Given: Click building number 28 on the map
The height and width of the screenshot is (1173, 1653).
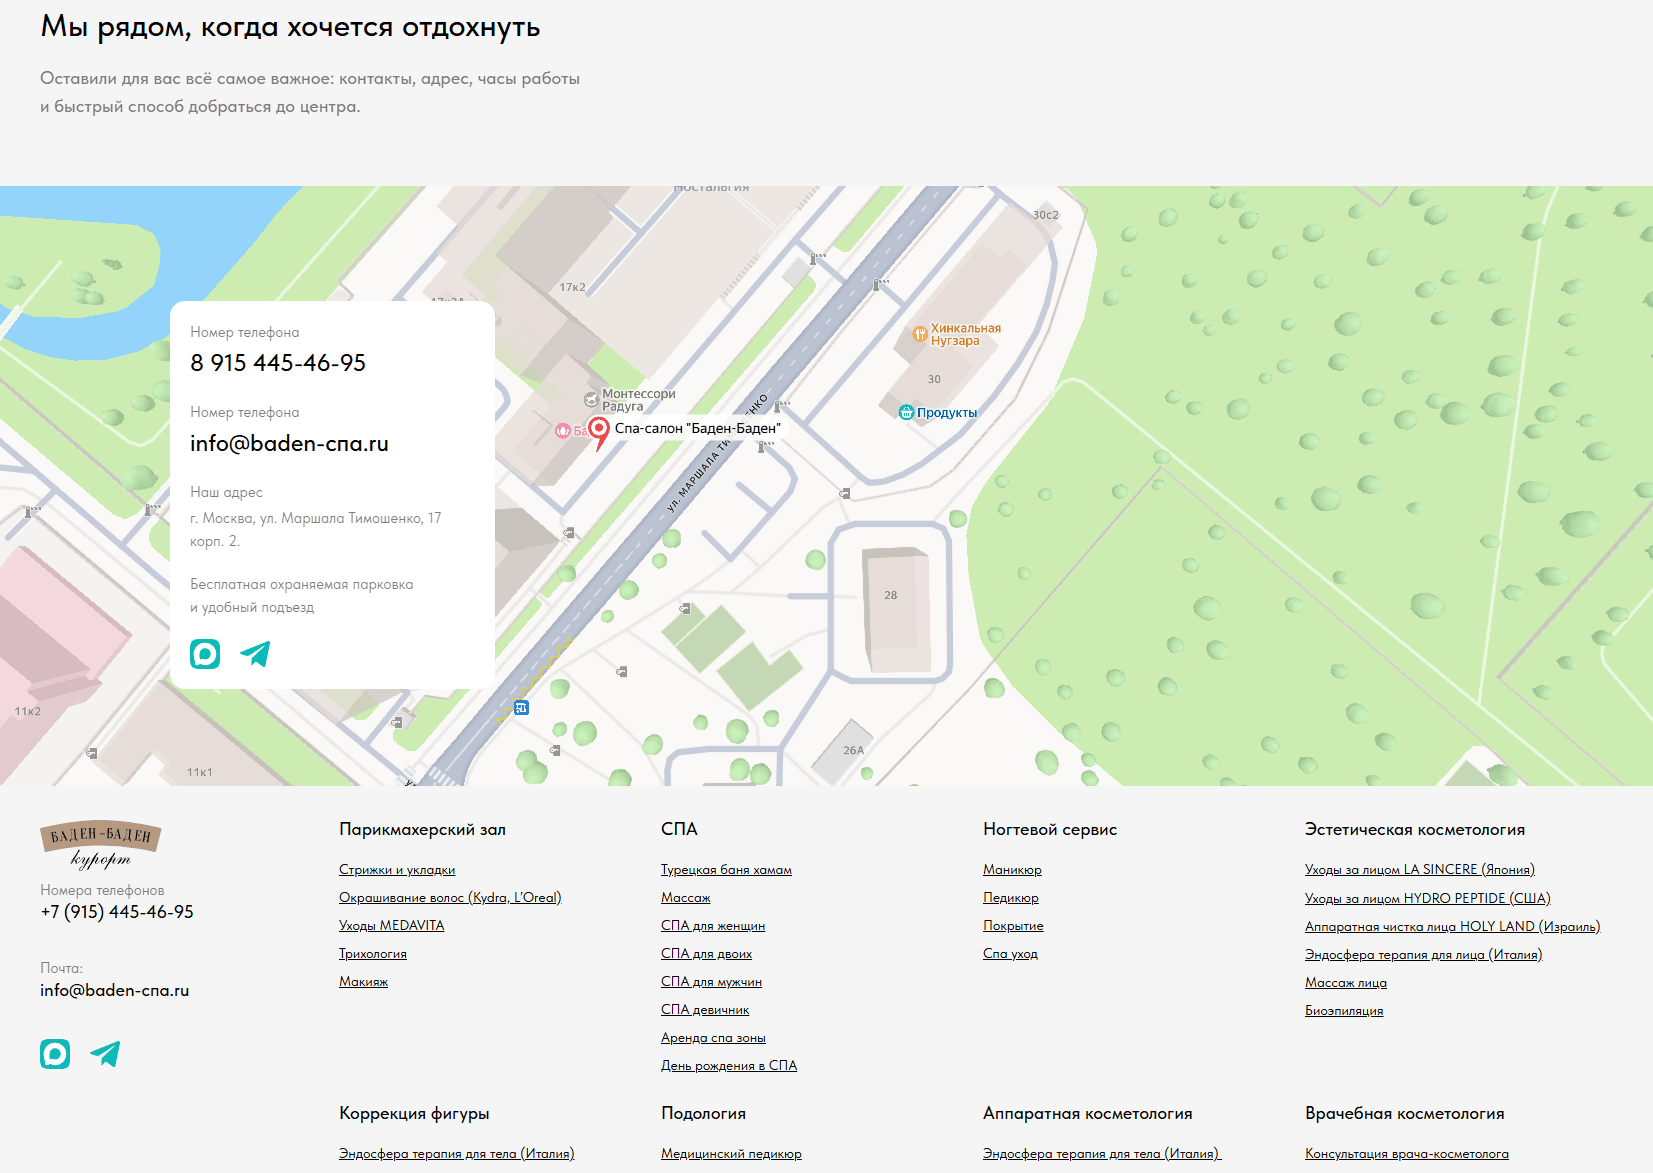Looking at the screenshot, I should 891,595.
